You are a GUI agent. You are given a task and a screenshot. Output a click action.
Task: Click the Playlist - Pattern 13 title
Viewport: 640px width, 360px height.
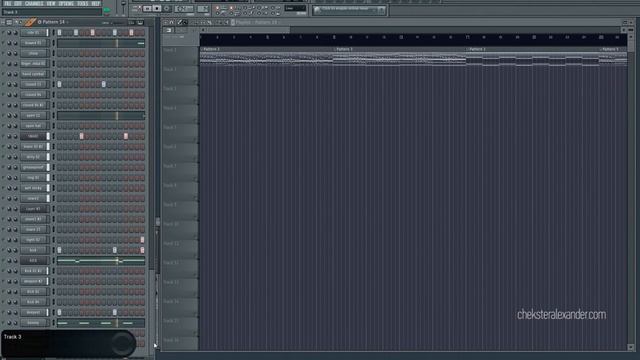[257, 22]
